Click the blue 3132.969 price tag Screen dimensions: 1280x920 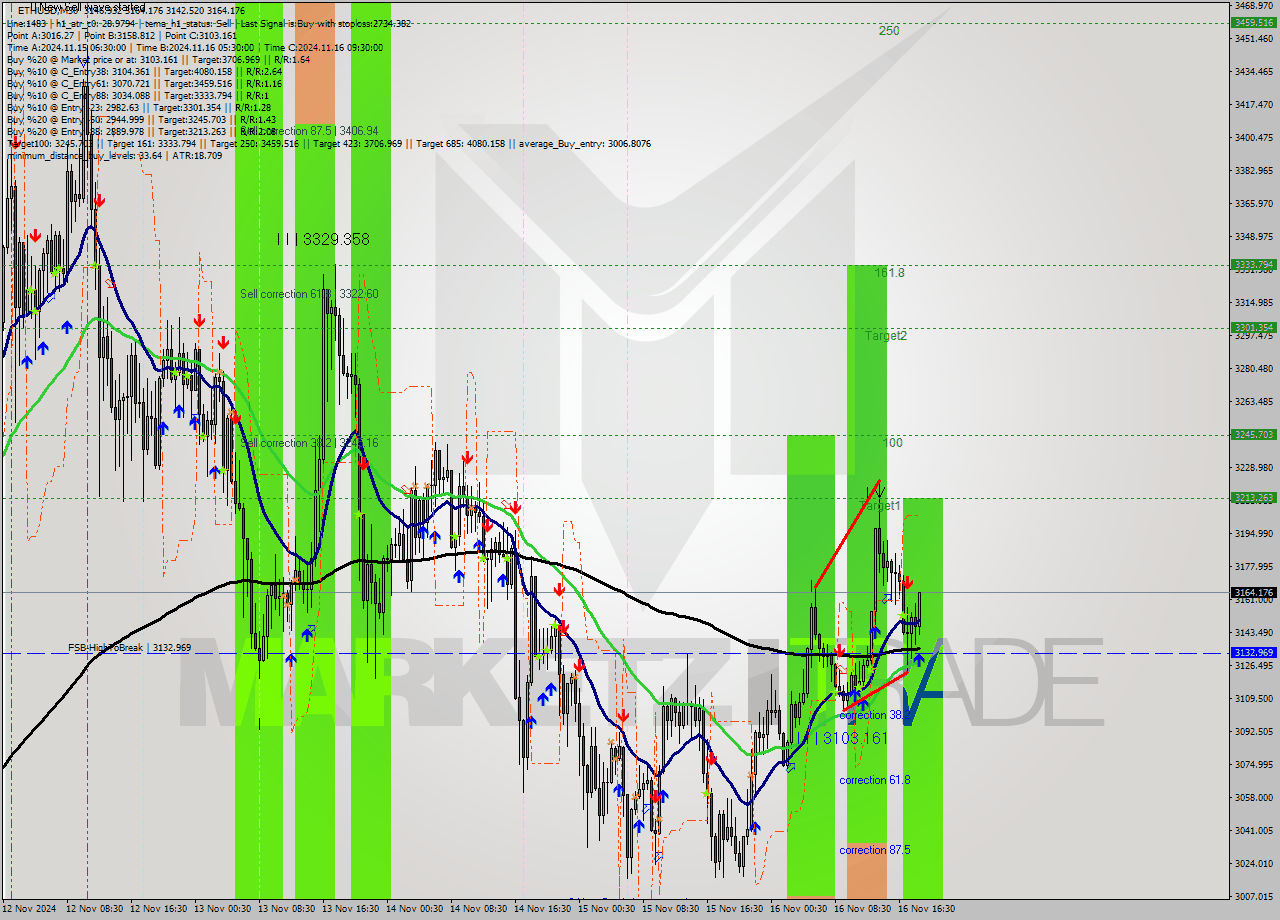click(1253, 652)
